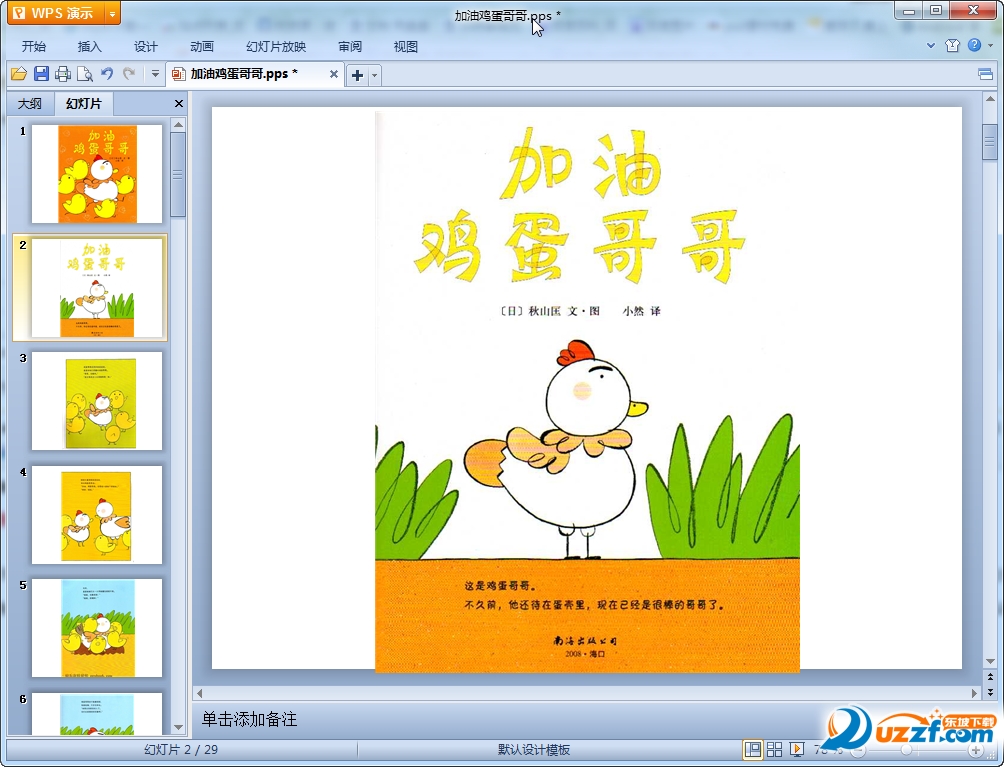Select slide 3 thumbnail with yellow-green background

[97, 401]
